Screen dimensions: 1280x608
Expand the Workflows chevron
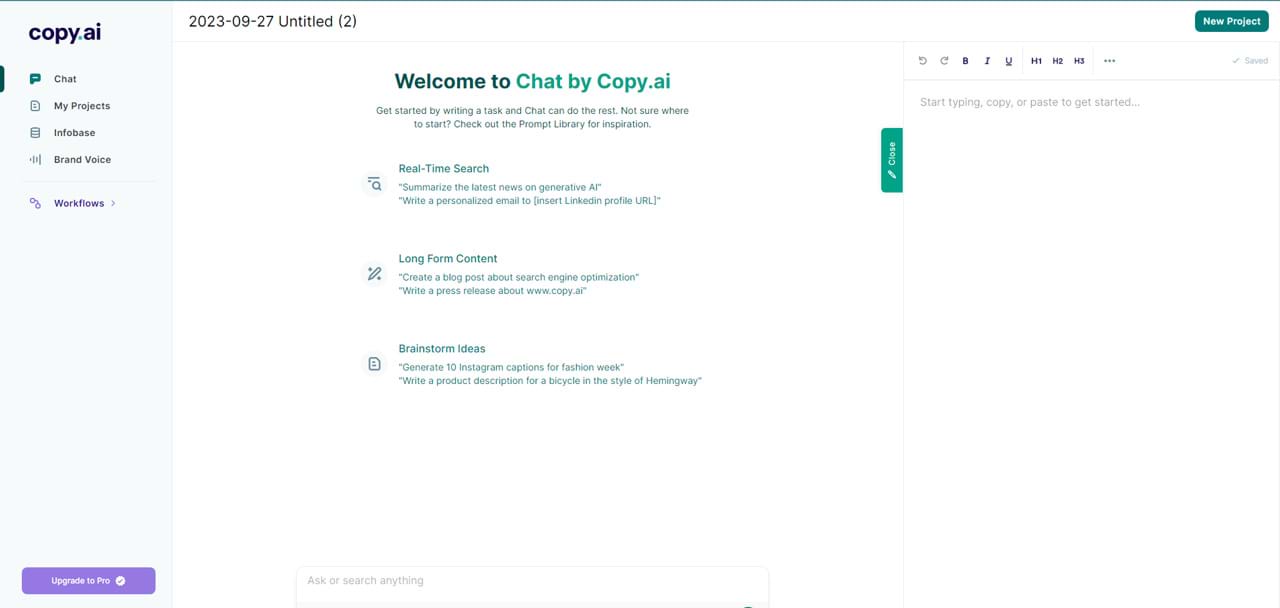tap(113, 203)
